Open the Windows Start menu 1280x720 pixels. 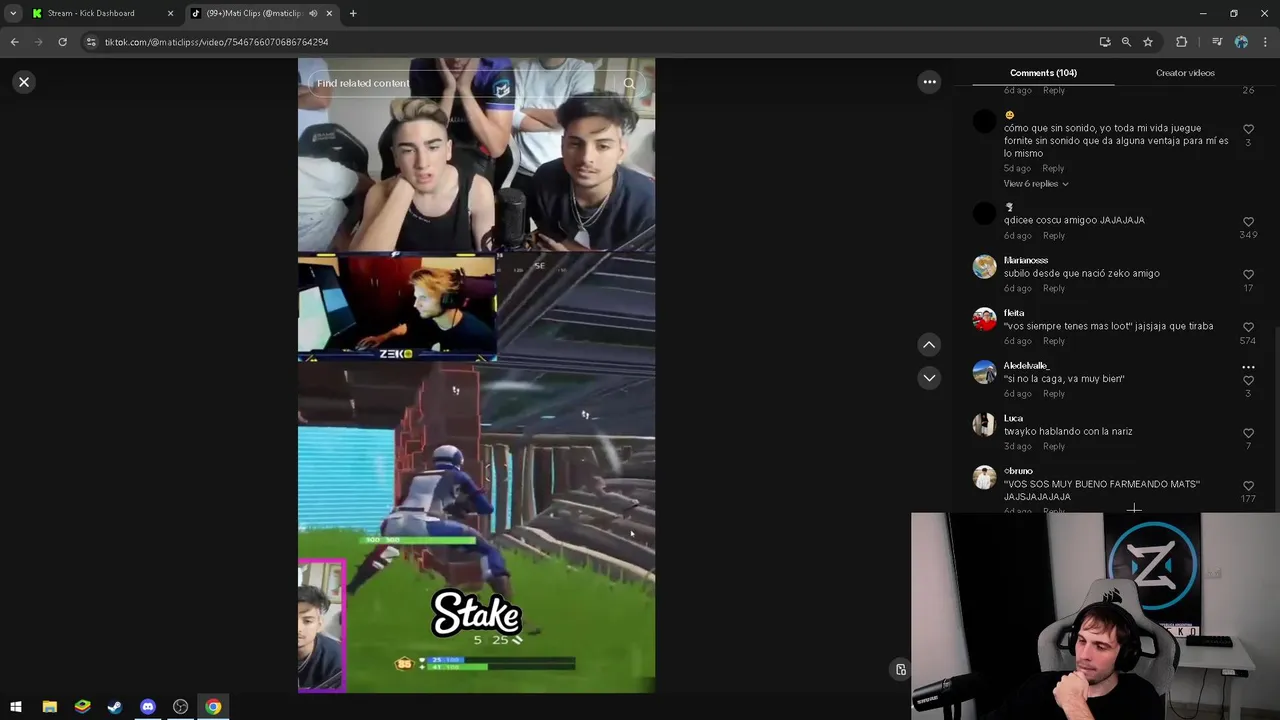coord(16,707)
